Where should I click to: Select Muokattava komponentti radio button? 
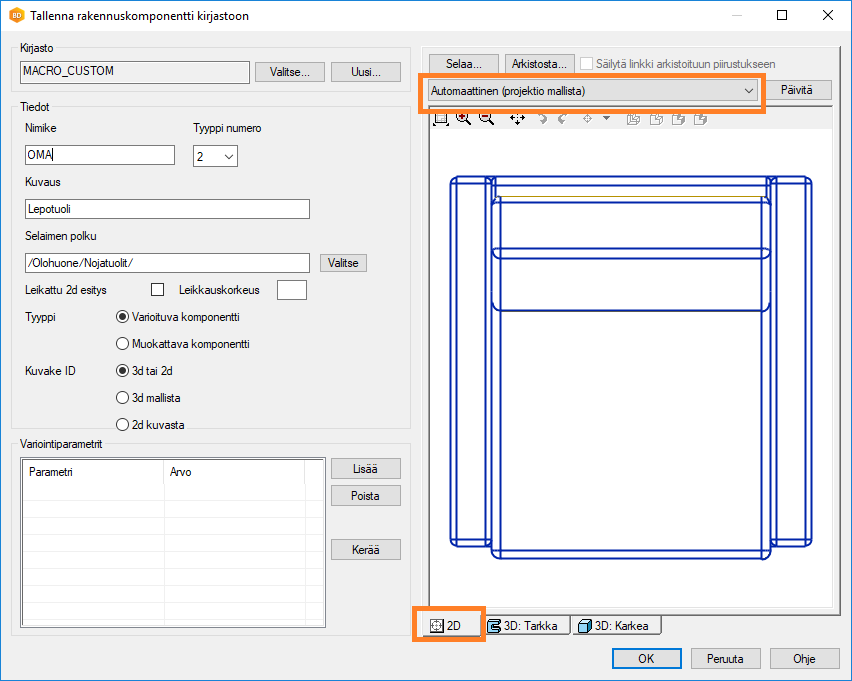123,343
